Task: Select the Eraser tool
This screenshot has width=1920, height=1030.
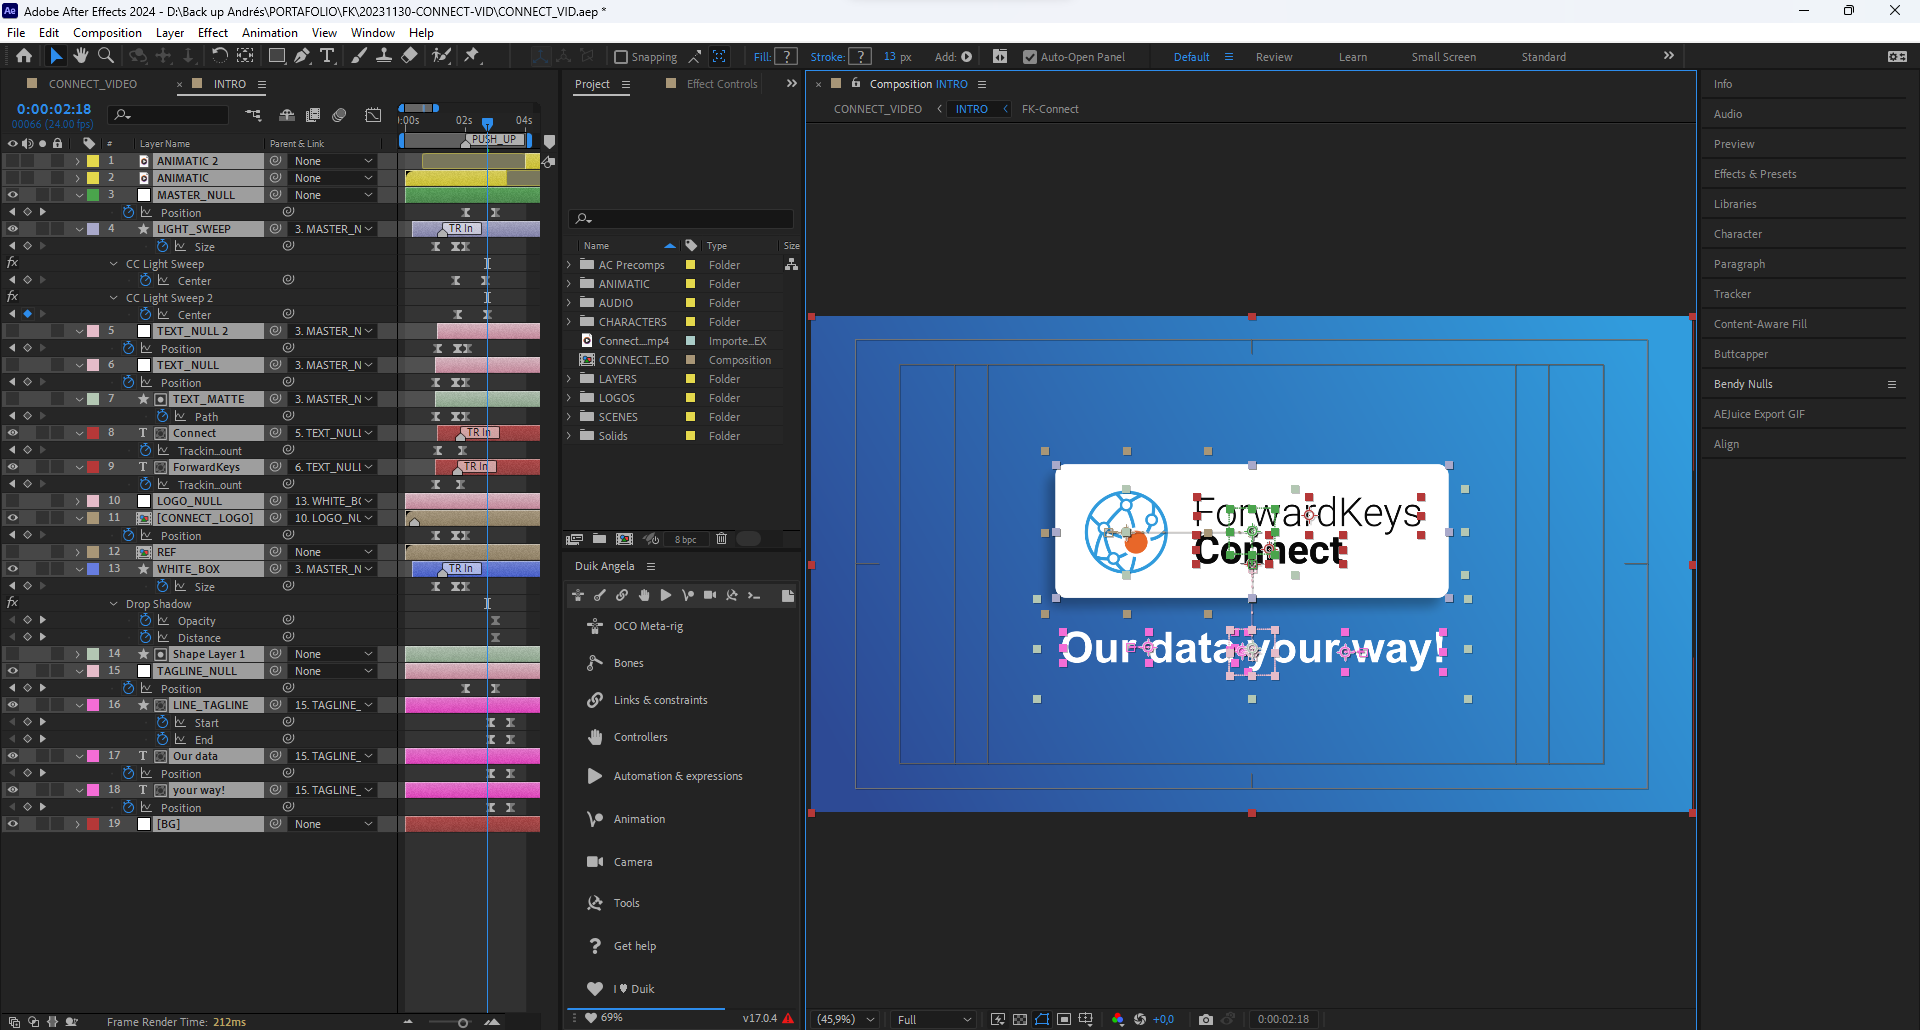Action: 409,56
